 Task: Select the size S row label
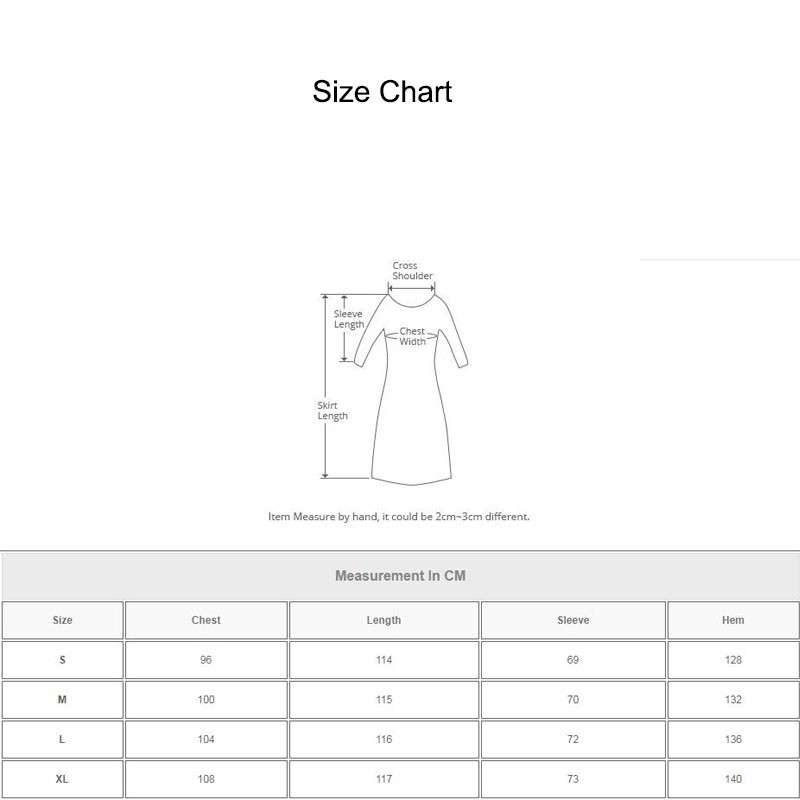click(x=62, y=660)
